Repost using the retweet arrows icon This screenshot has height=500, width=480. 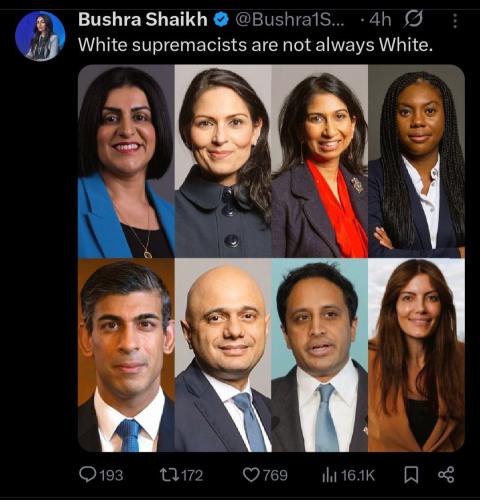pyautogui.click(x=168, y=474)
